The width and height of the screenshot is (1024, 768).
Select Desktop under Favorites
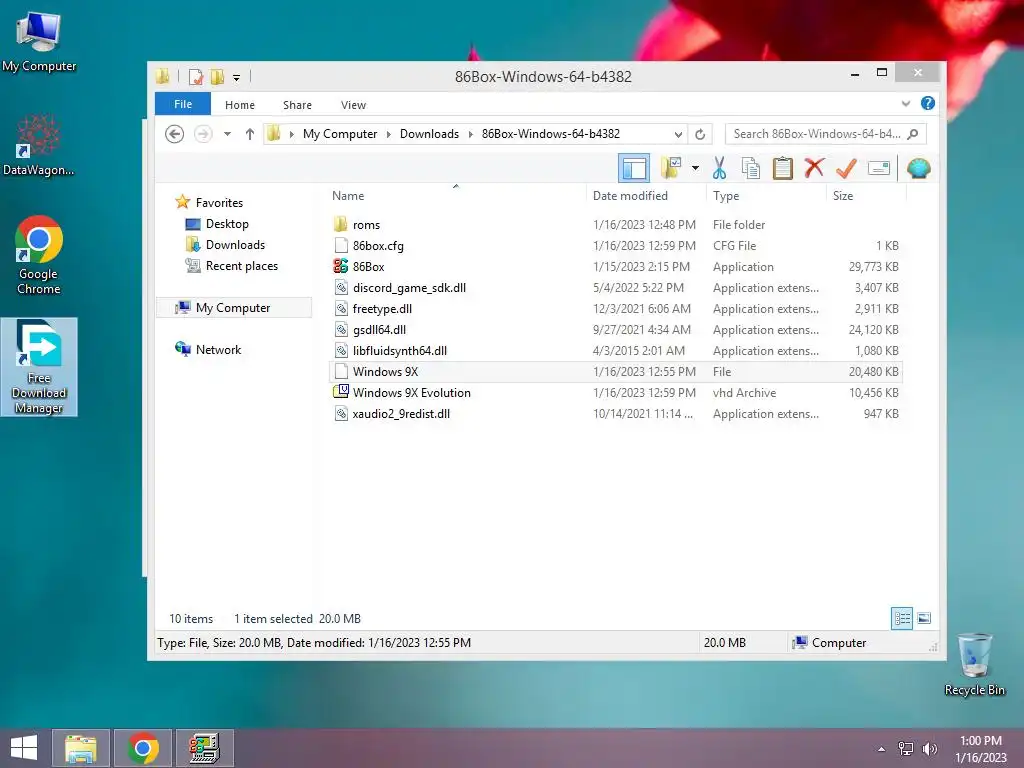point(227,224)
